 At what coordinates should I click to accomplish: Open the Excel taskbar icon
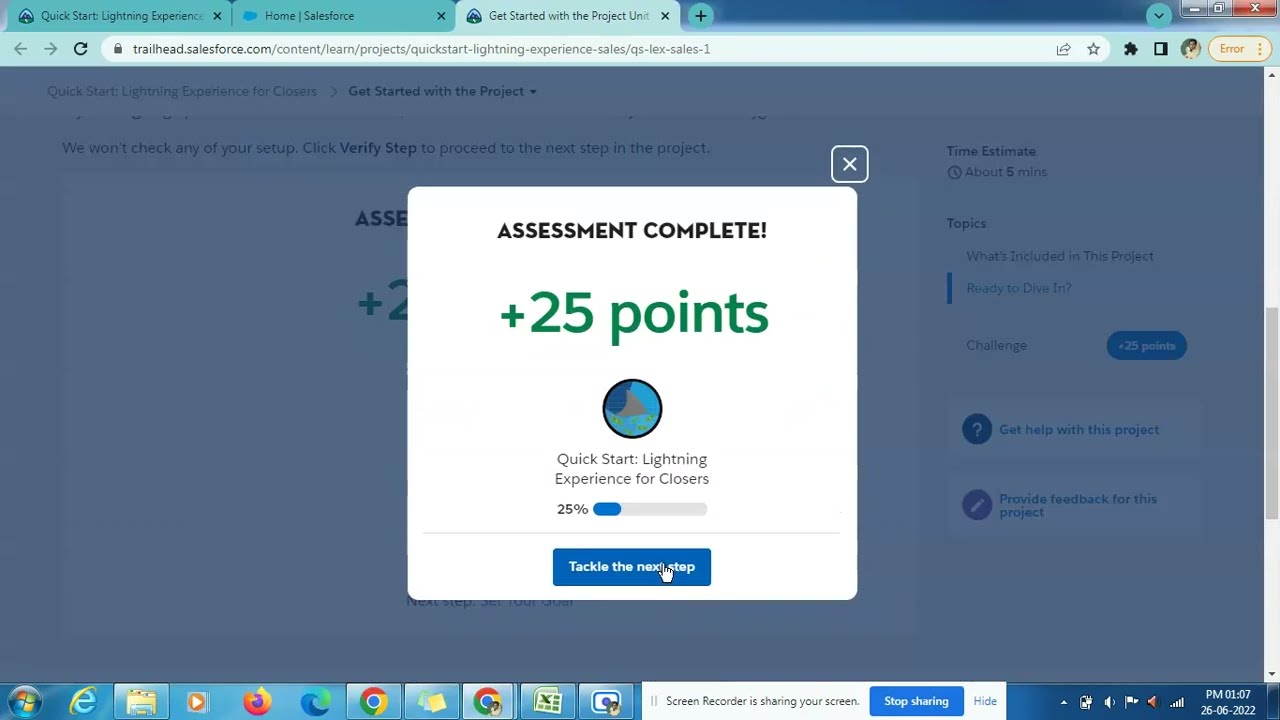pos(548,702)
